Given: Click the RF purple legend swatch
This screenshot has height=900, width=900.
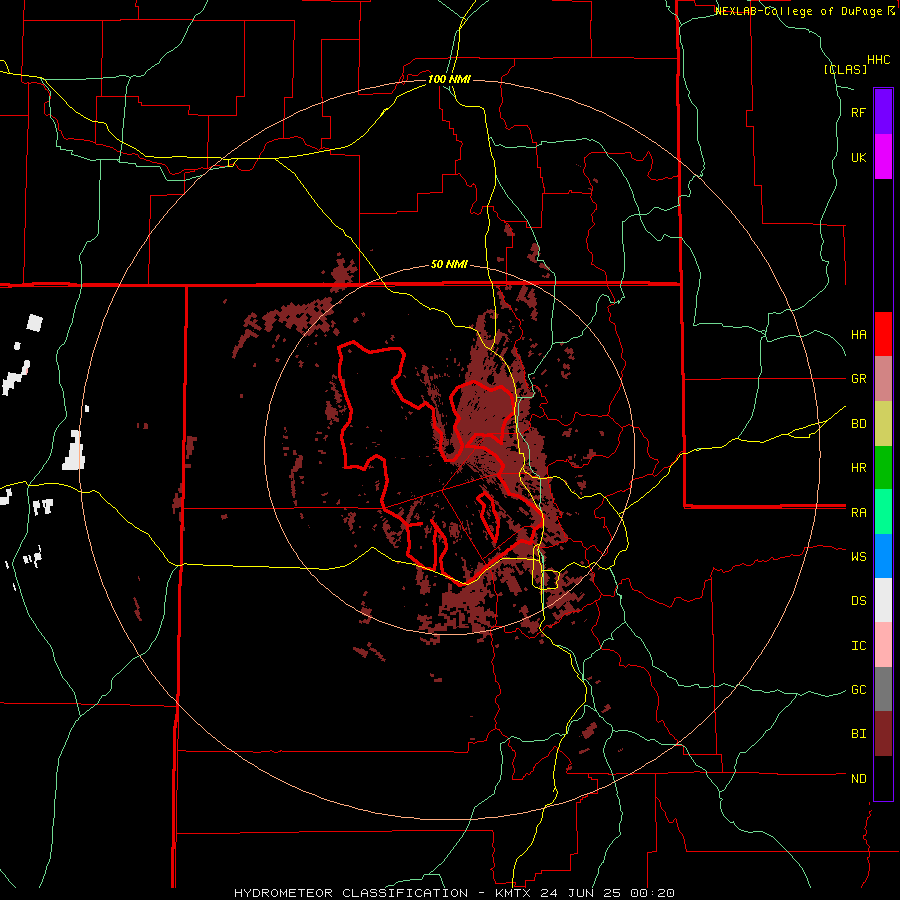Looking at the screenshot, I should click(x=883, y=111).
